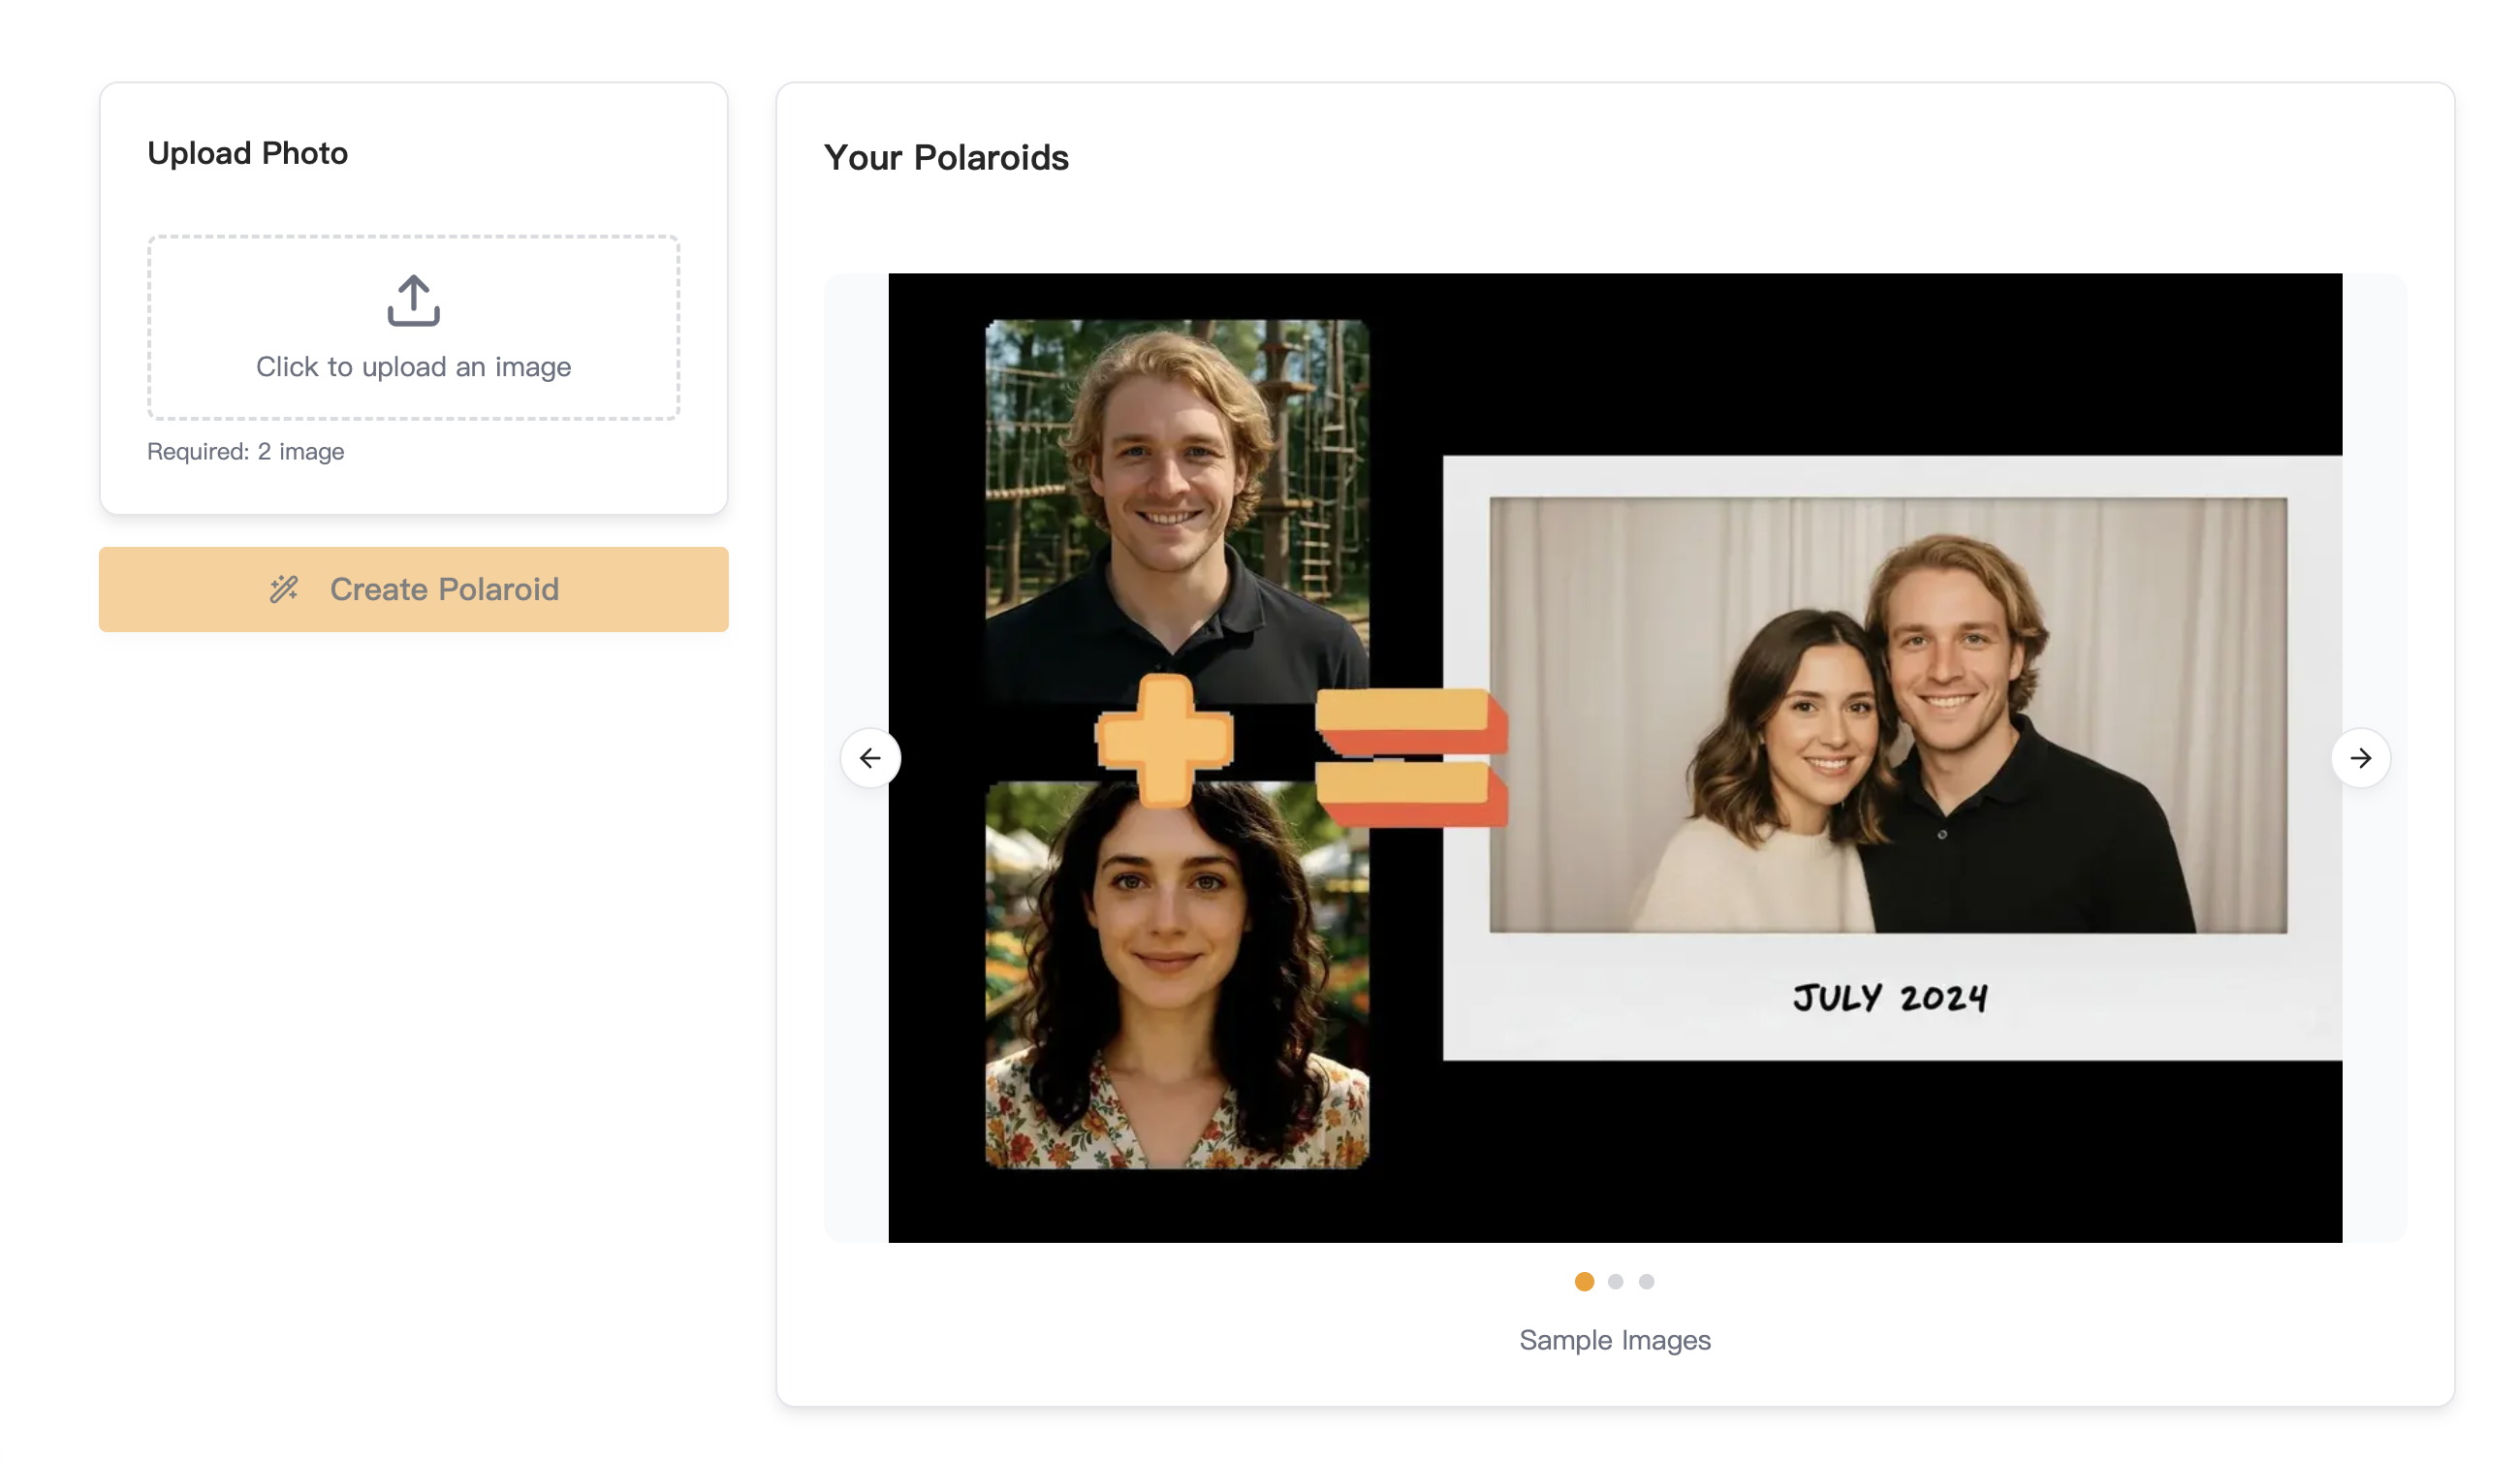Click the upload arrow icon
The width and height of the screenshot is (2520, 1462).
[x=413, y=300]
